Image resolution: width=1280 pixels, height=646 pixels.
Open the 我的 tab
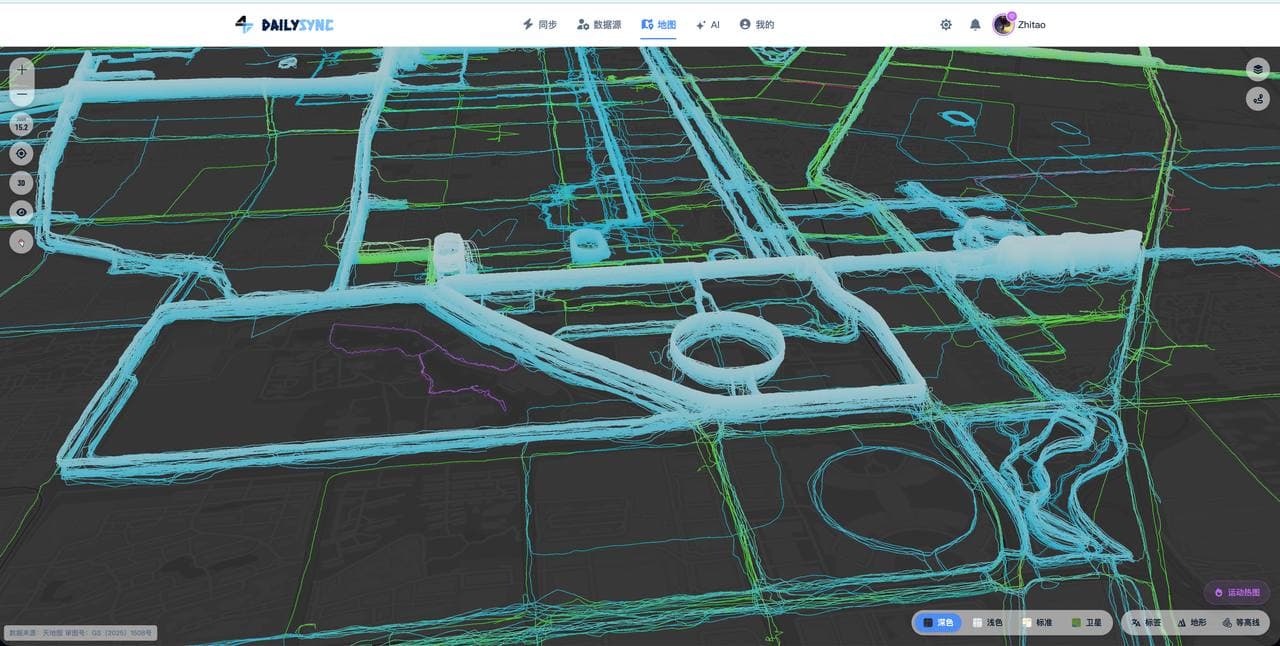(757, 25)
